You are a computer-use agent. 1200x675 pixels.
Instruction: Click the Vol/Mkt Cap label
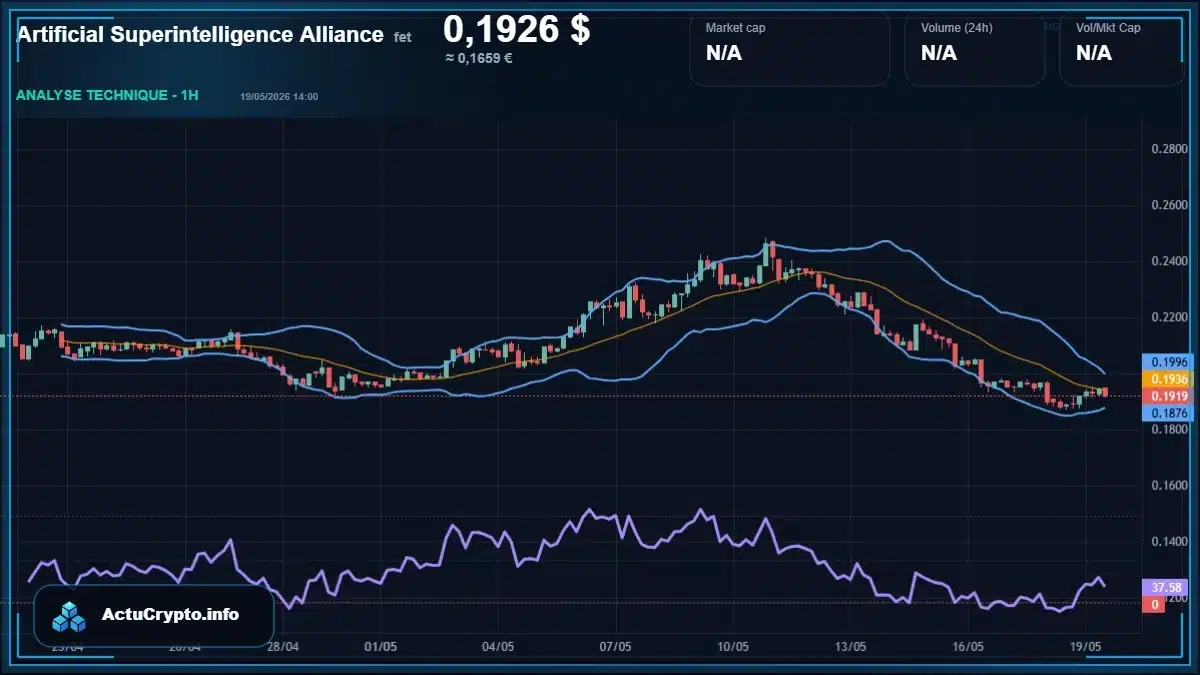[x=1108, y=28]
